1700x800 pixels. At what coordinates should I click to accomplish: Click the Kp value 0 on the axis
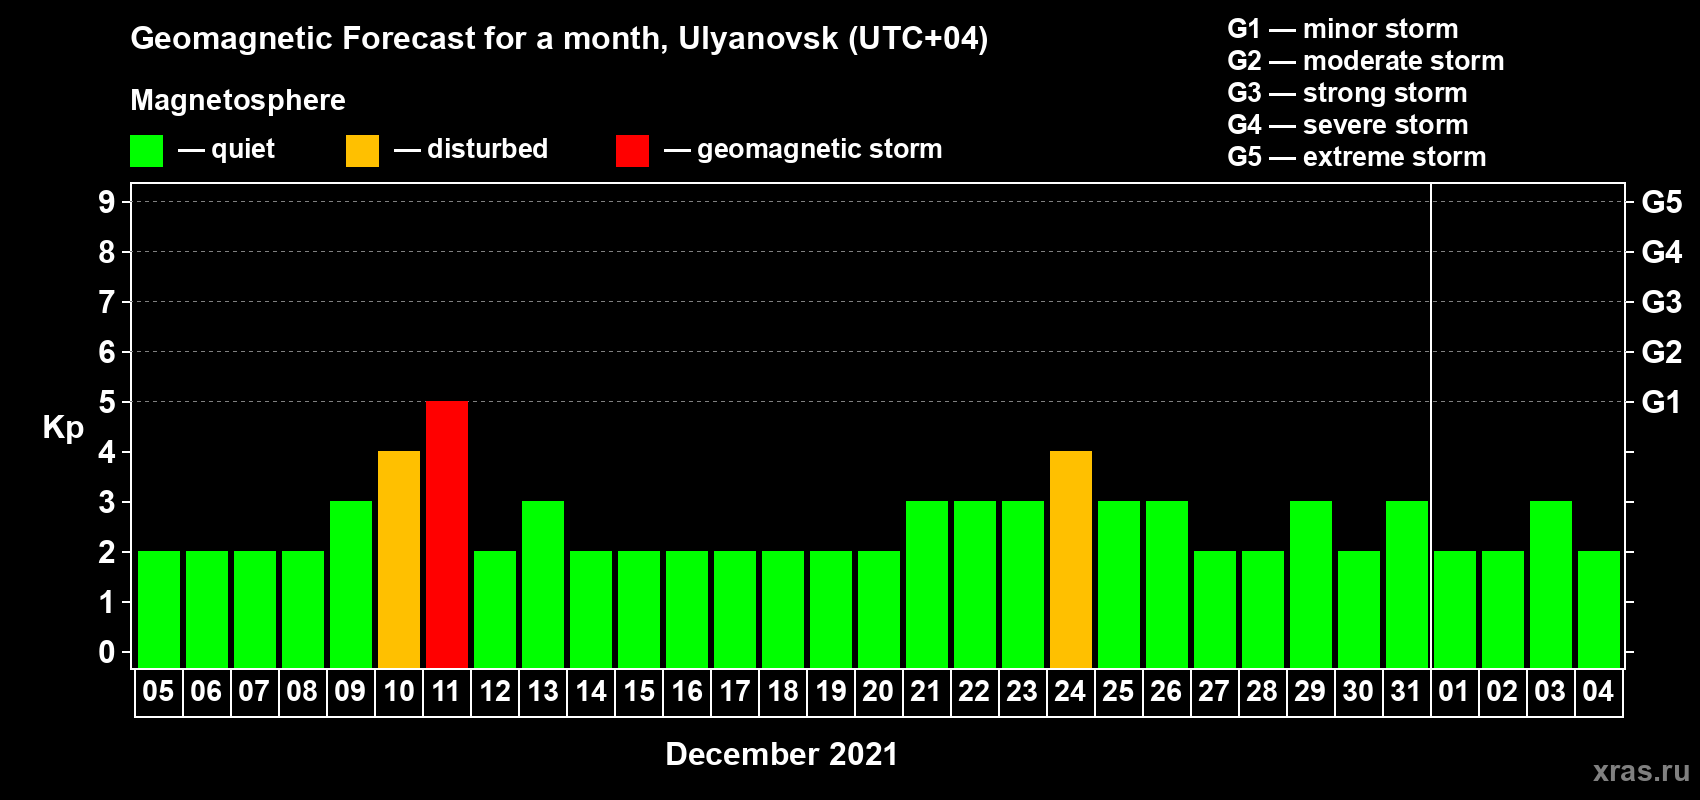(107, 652)
